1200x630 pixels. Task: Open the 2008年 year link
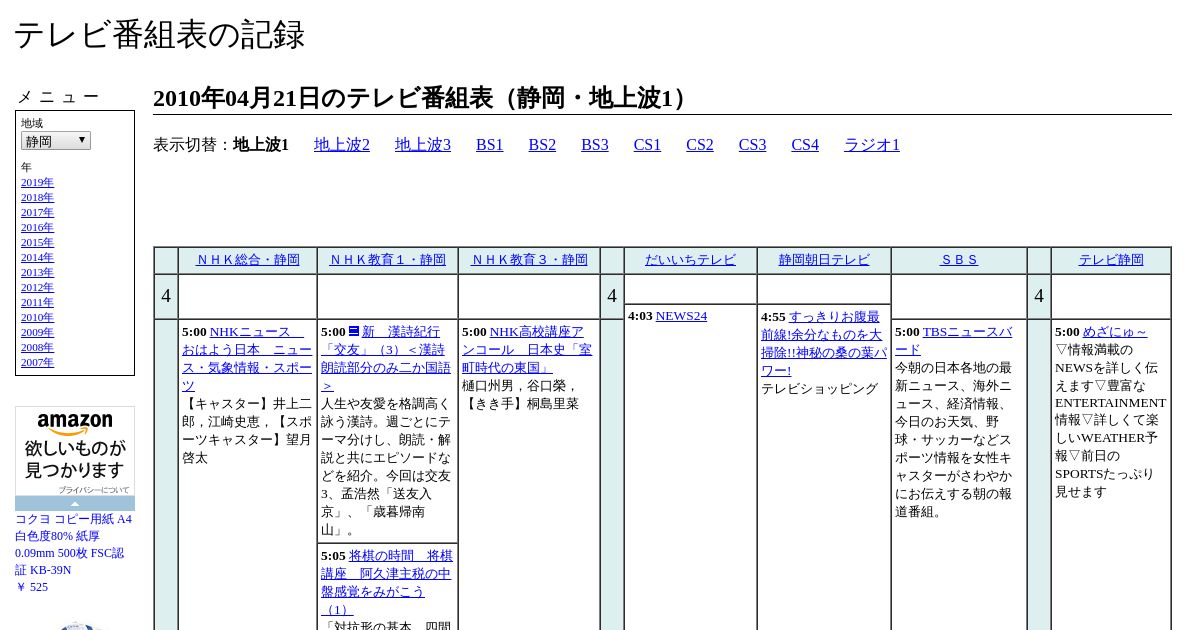37,348
